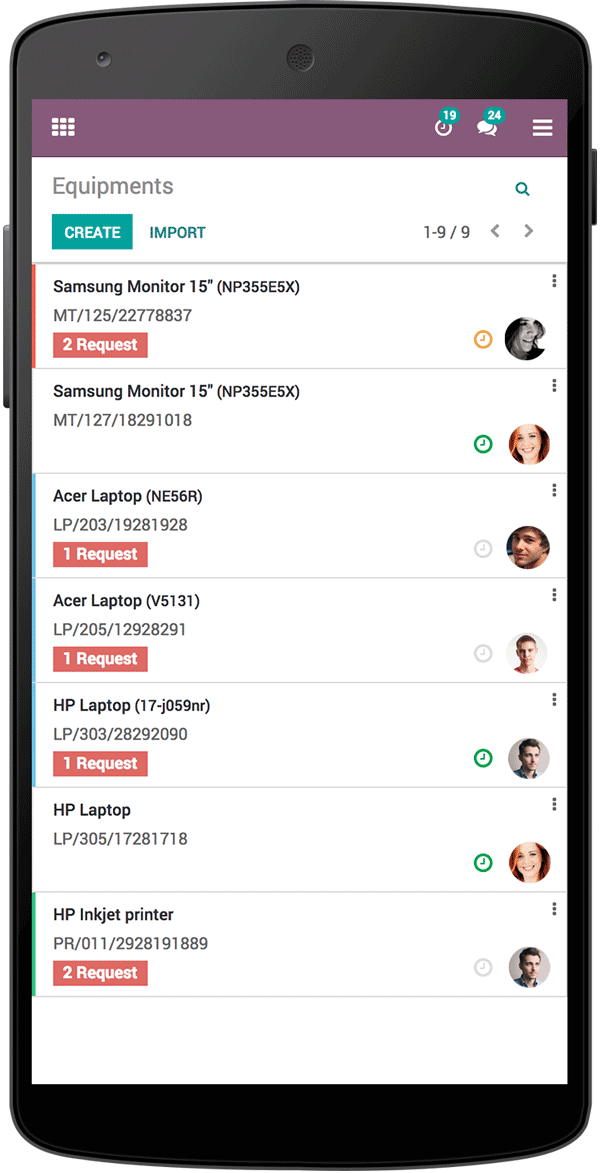The image size is (600, 1173).
Task: Open the hamburger navigation menu
Action: coord(542,128)
